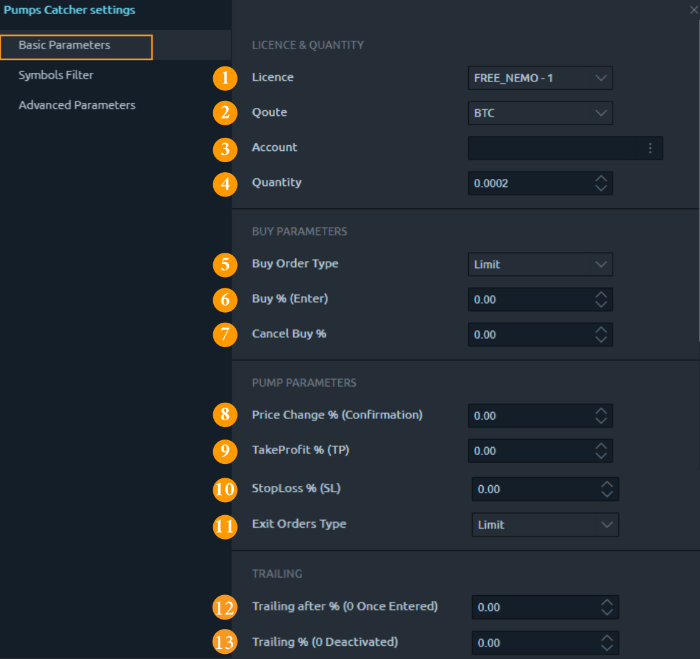Click the orange number 1 Licence marker
This screenshot has width=700, height=659.
[226, 78]
